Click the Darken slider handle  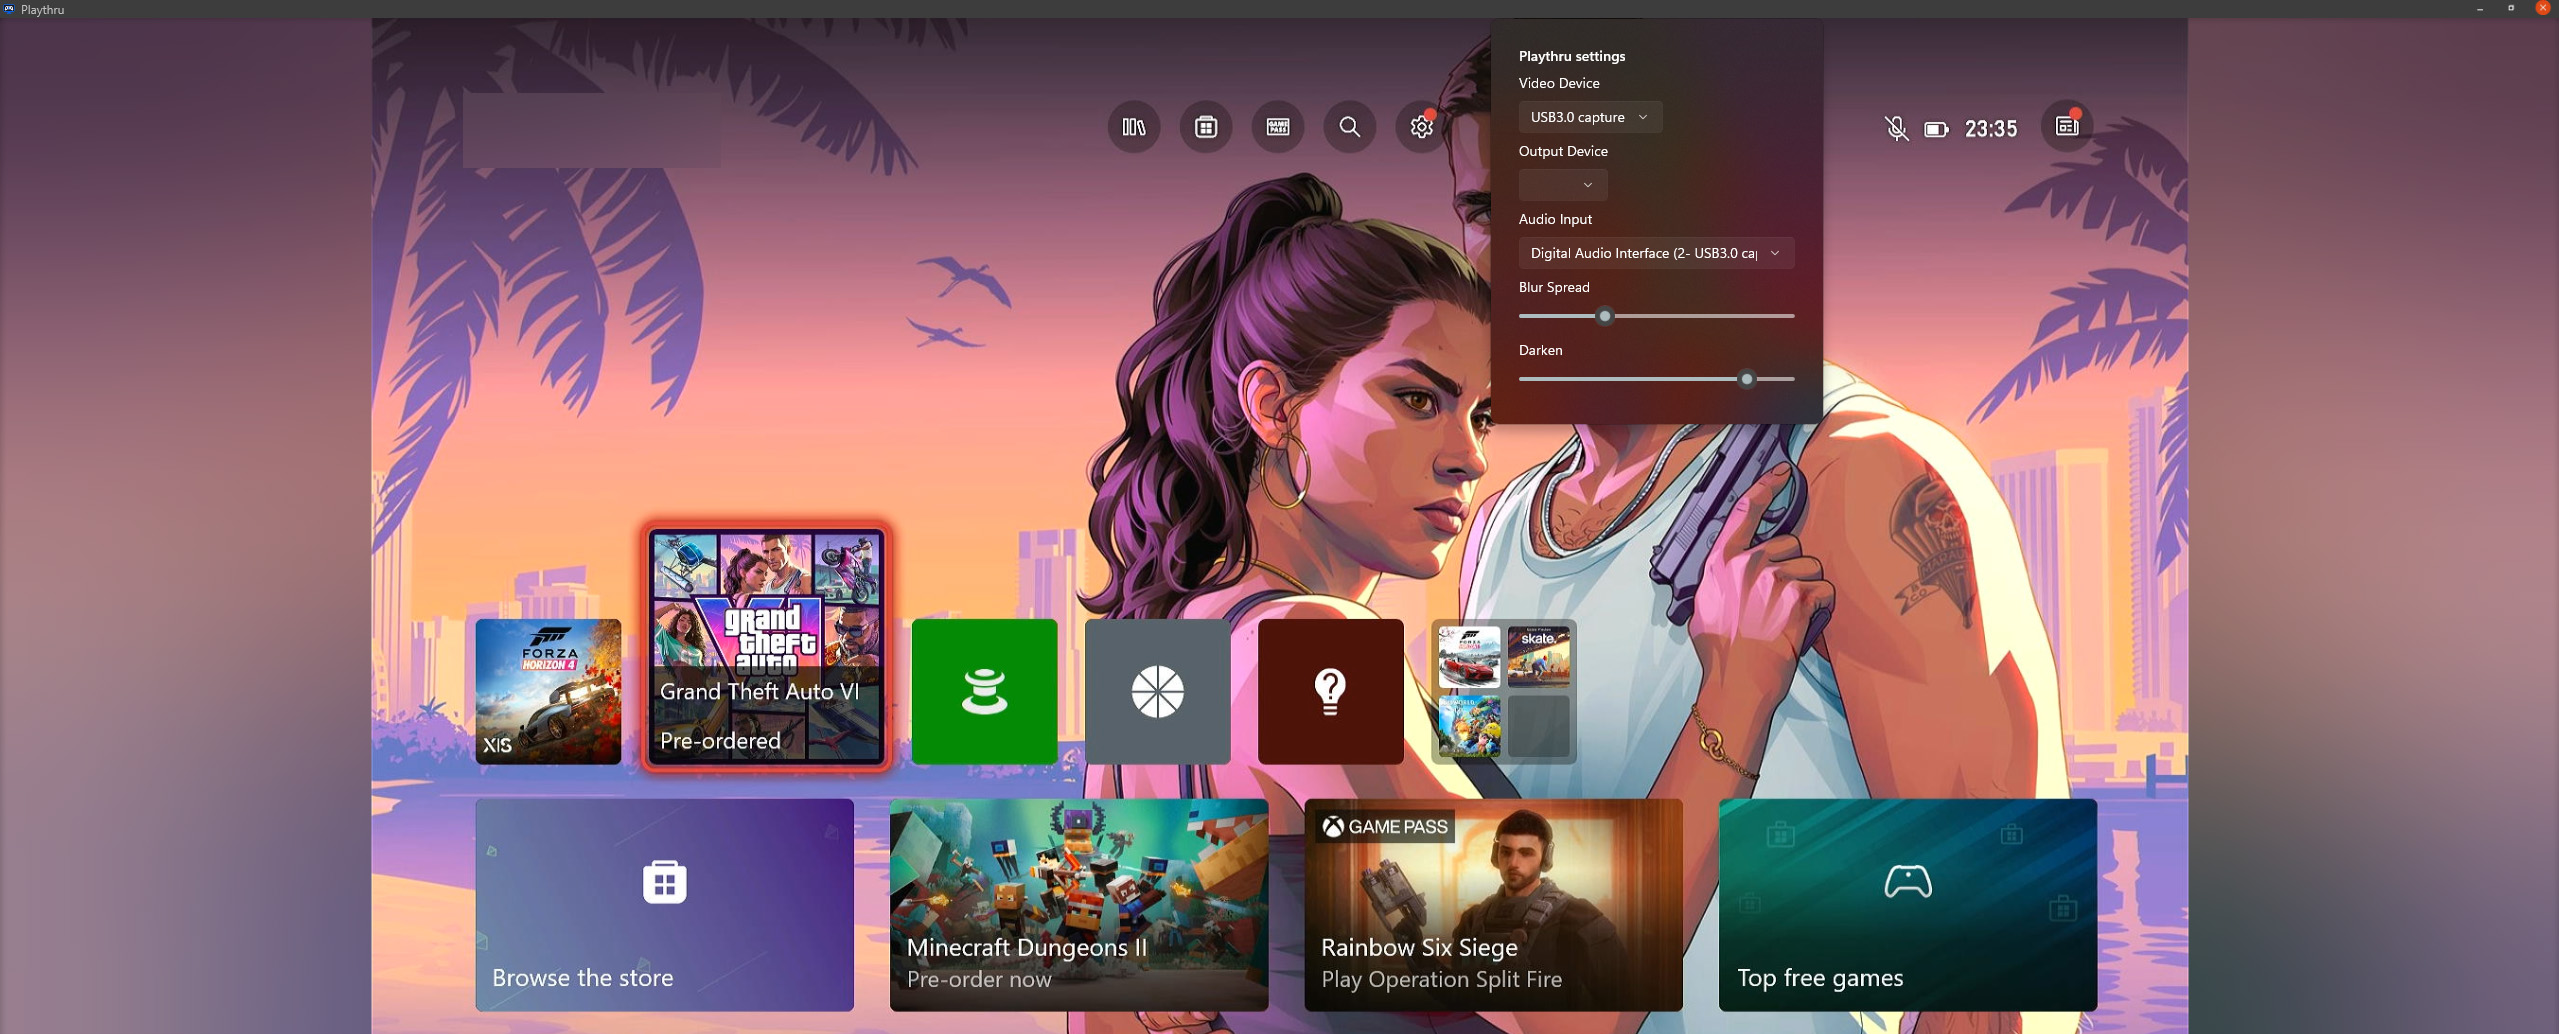(1747, 379)
